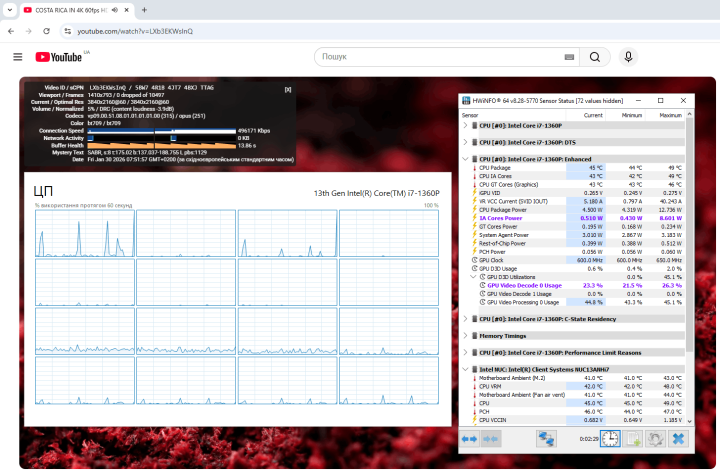The height and width of the screenshot is (473, 720).
Task: Focus the Пошук search field
Action: tap(441, 57)
